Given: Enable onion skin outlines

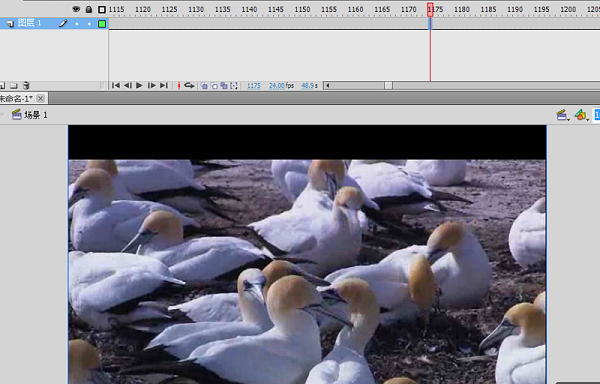Looking at the screenshot, I should [x=214, y=86].
